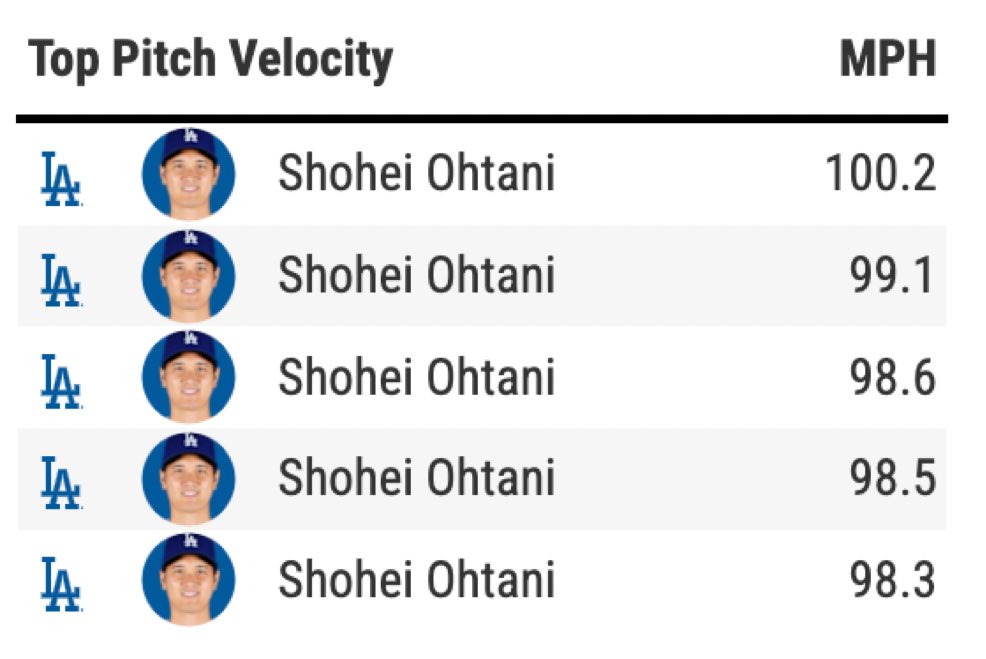The height and width of the screenshot is (659, 986).
Task: Select the Shohei Ohtani name with 98.5 MPH
Action: pos(417,477)
